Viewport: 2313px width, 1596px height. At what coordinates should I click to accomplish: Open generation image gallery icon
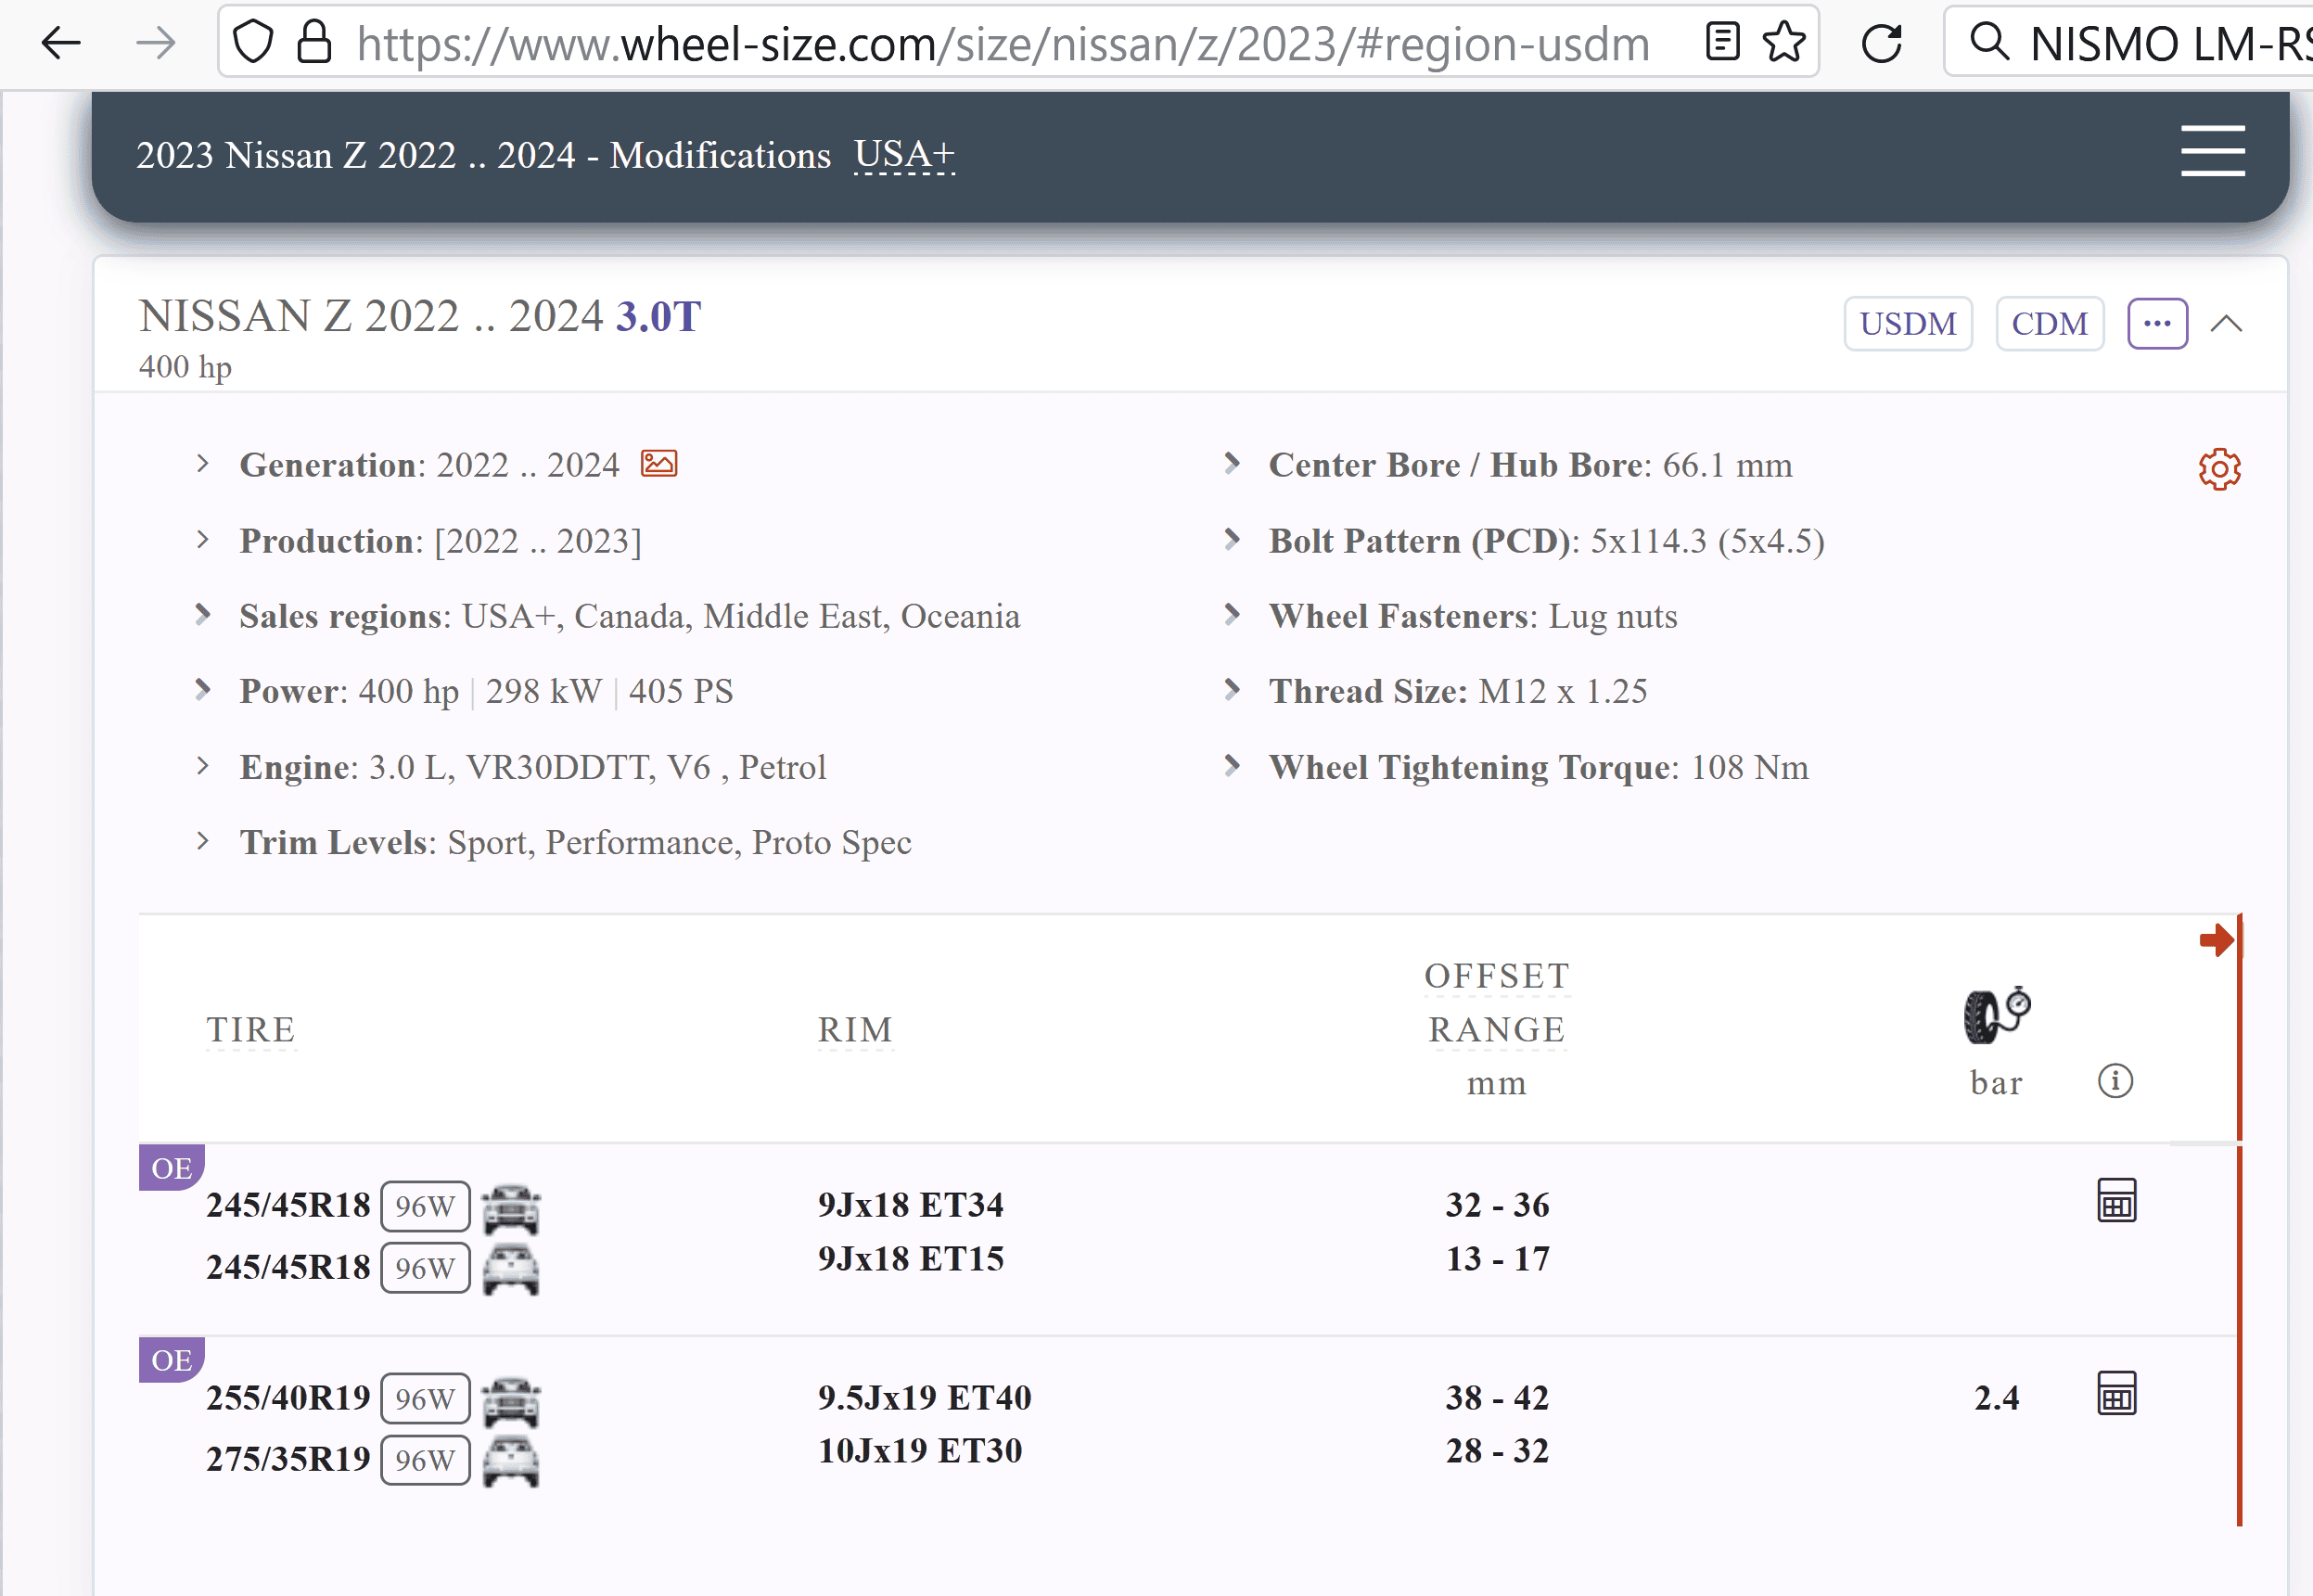(659, 464)
